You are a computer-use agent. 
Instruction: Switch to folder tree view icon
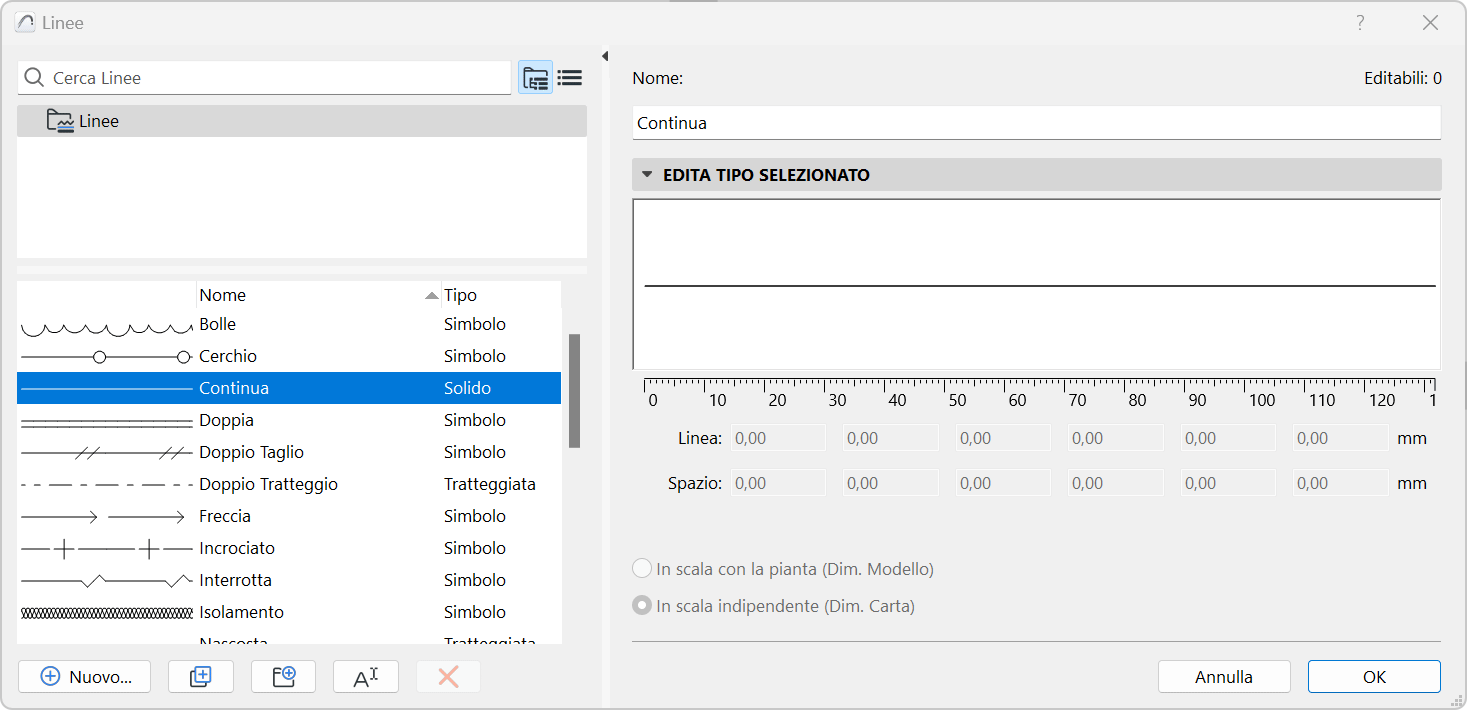pyautogui.click(x=536, y=78)
